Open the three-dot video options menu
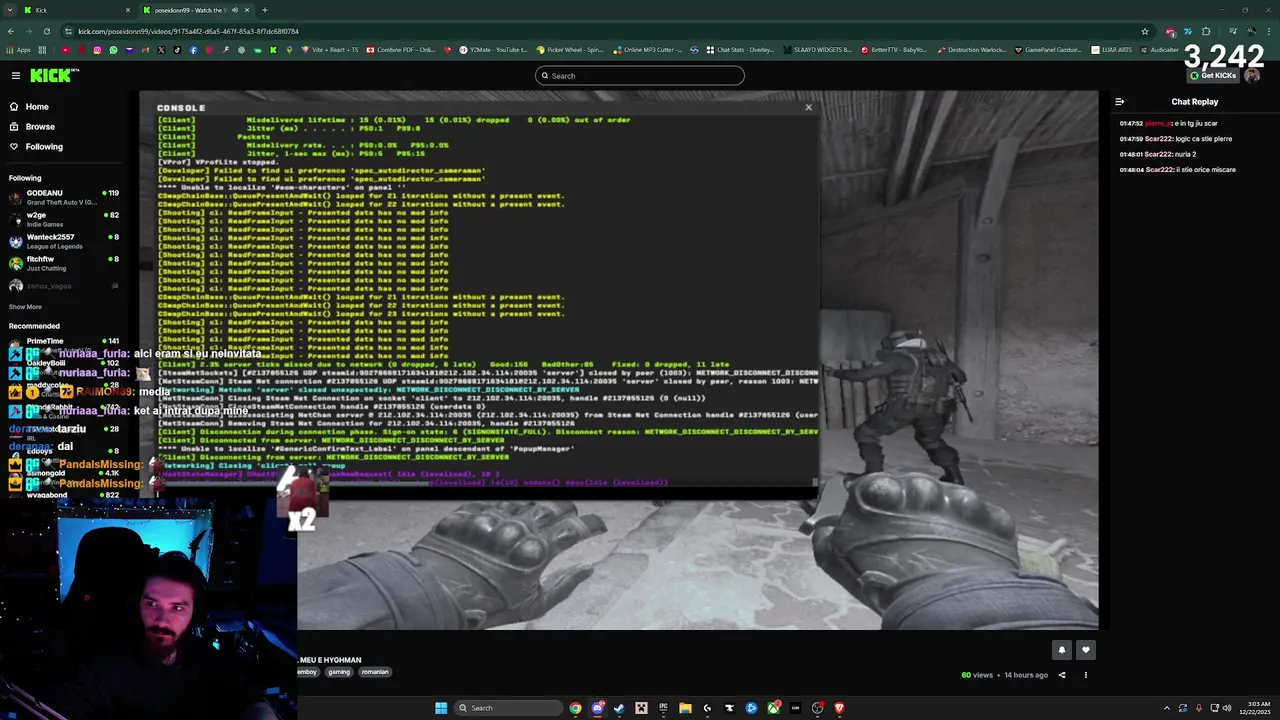The width and height of the screenshot is (1280, 720). tap(1086, 675)
